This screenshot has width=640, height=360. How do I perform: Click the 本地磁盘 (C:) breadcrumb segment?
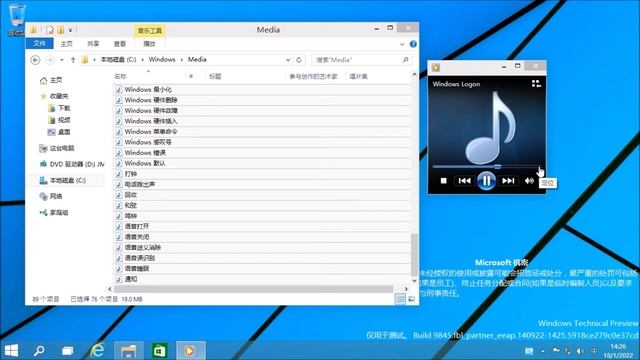click(x=118, y=60)
